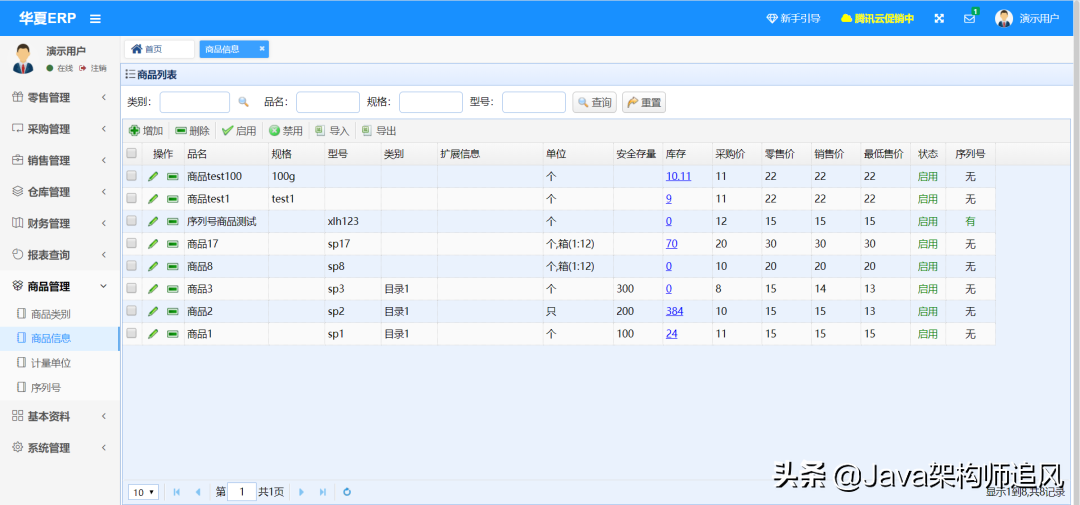Expand the 零售管理 sidebar menu
Image resolution: width=1080 pixels, height=505 pixels.
pyautogui.click(x=60, y=98)
